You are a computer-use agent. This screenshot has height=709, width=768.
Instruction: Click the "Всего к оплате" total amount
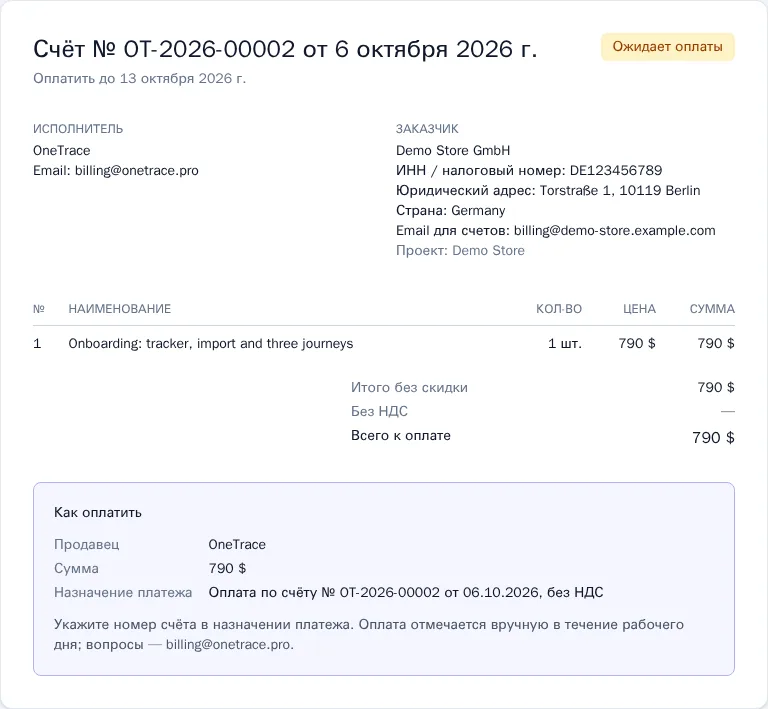[713, 437]
